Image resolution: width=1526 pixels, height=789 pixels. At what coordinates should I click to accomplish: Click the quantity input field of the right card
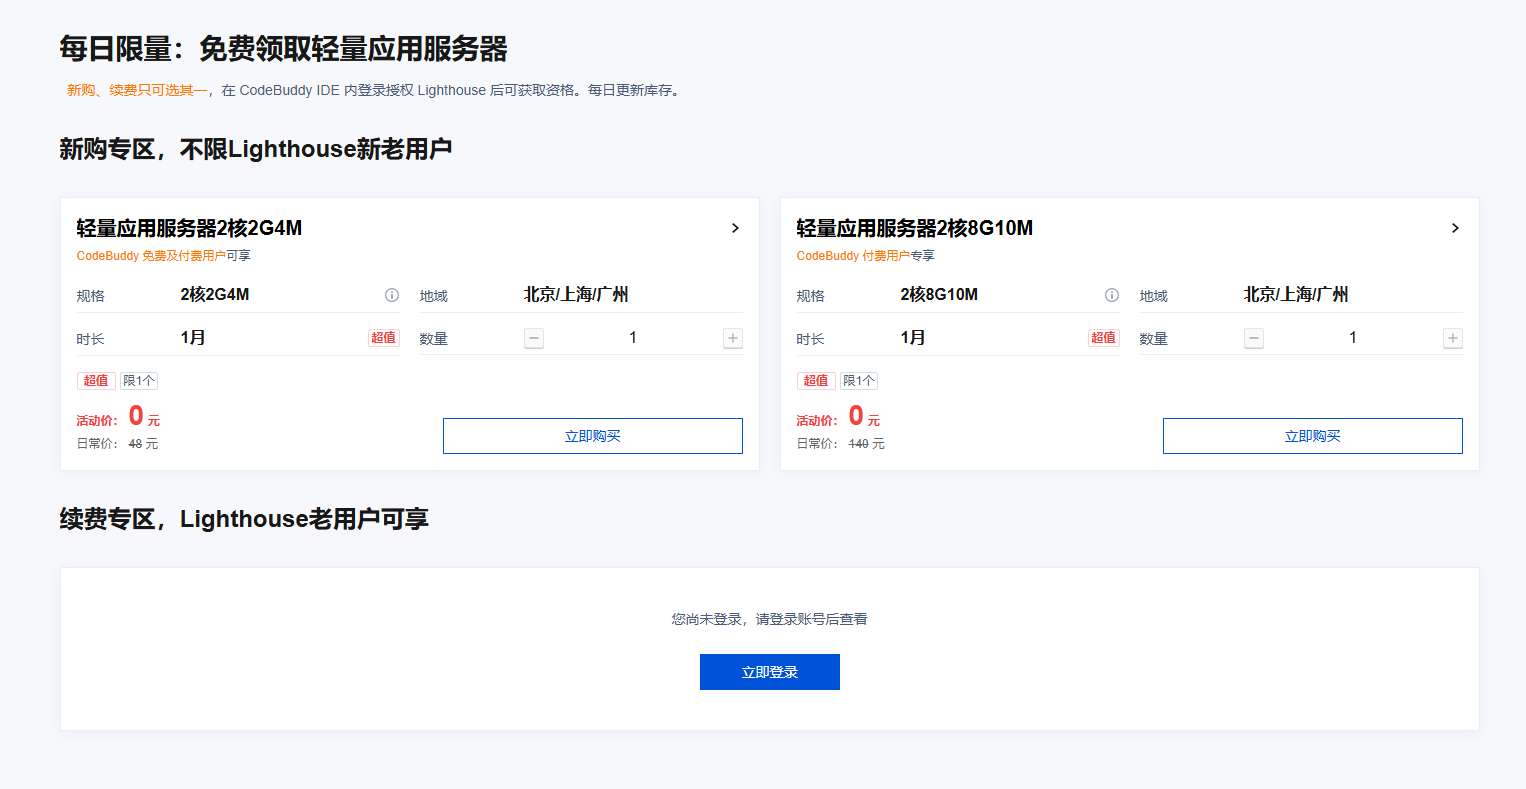pos(1352,338)
